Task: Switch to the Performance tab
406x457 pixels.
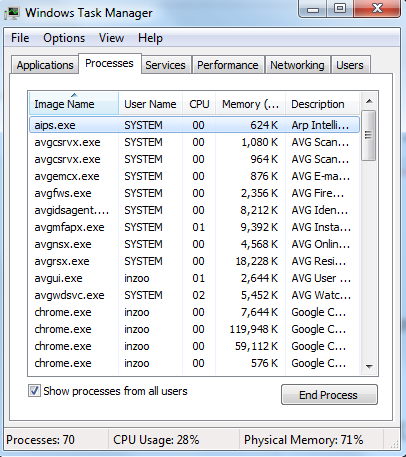Action: coord(228,65)
